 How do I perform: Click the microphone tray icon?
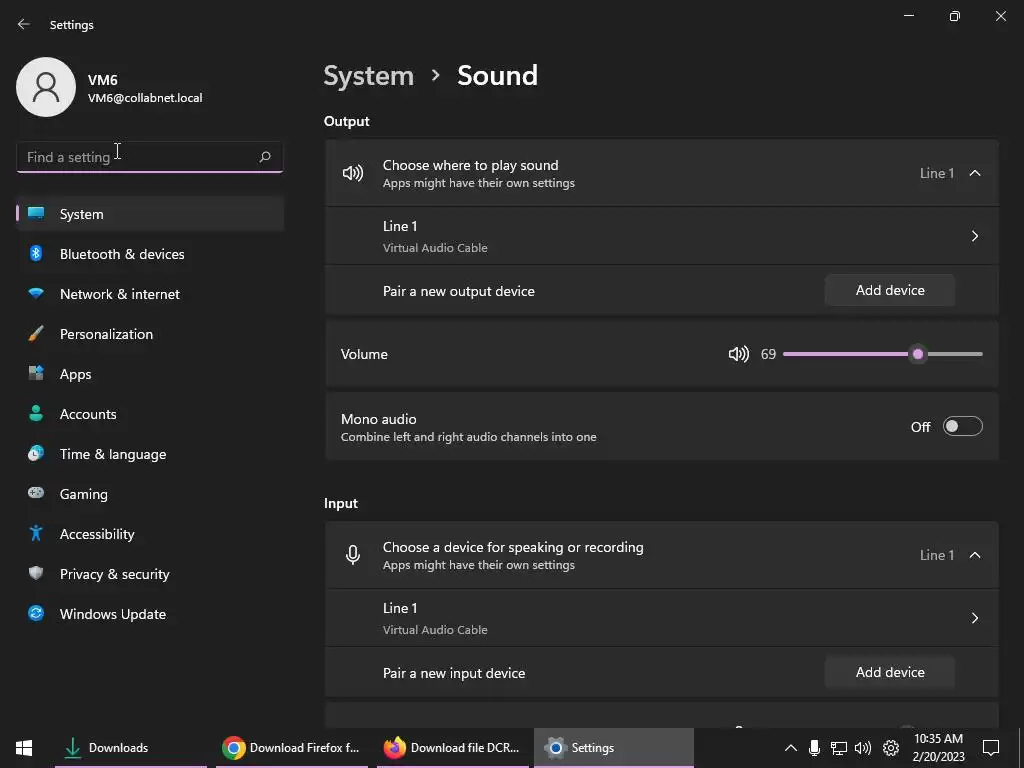pos(815,748)
